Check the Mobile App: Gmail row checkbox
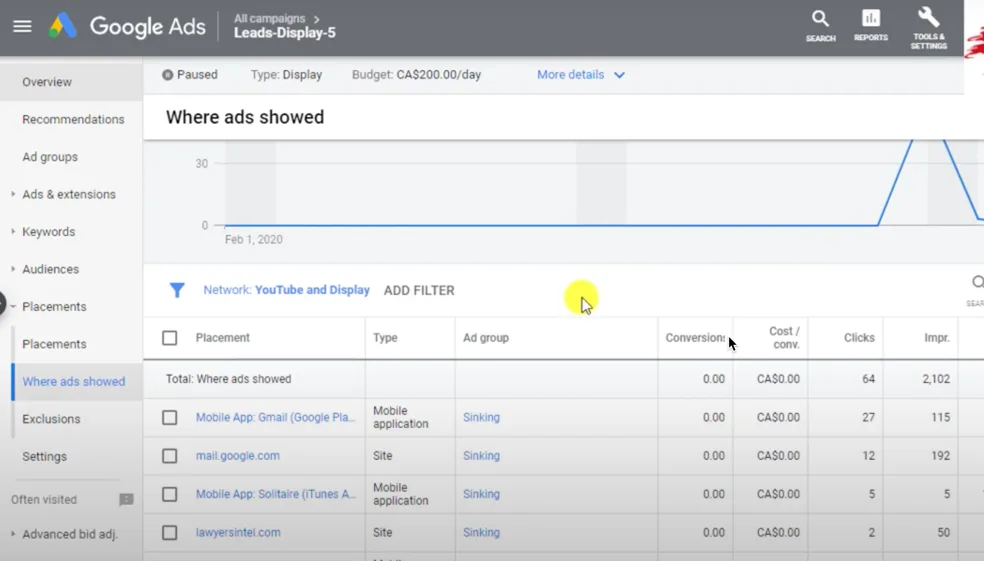Screen dimensions: 984x561 pos(169,417)
